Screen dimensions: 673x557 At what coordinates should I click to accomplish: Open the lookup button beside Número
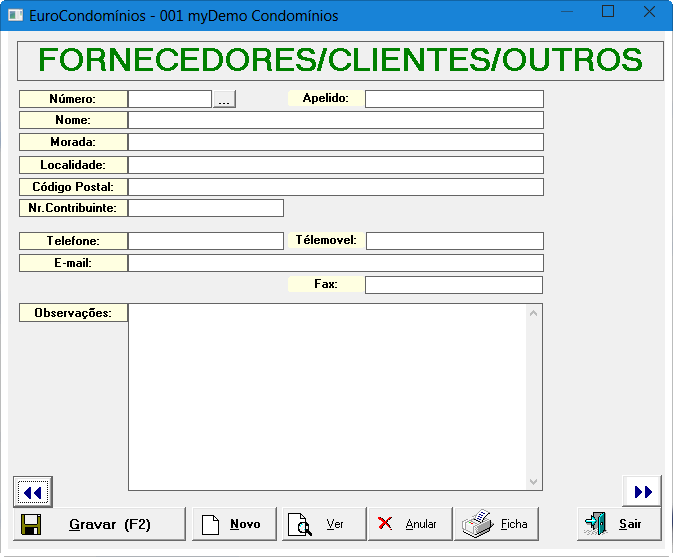click(224, 99)
